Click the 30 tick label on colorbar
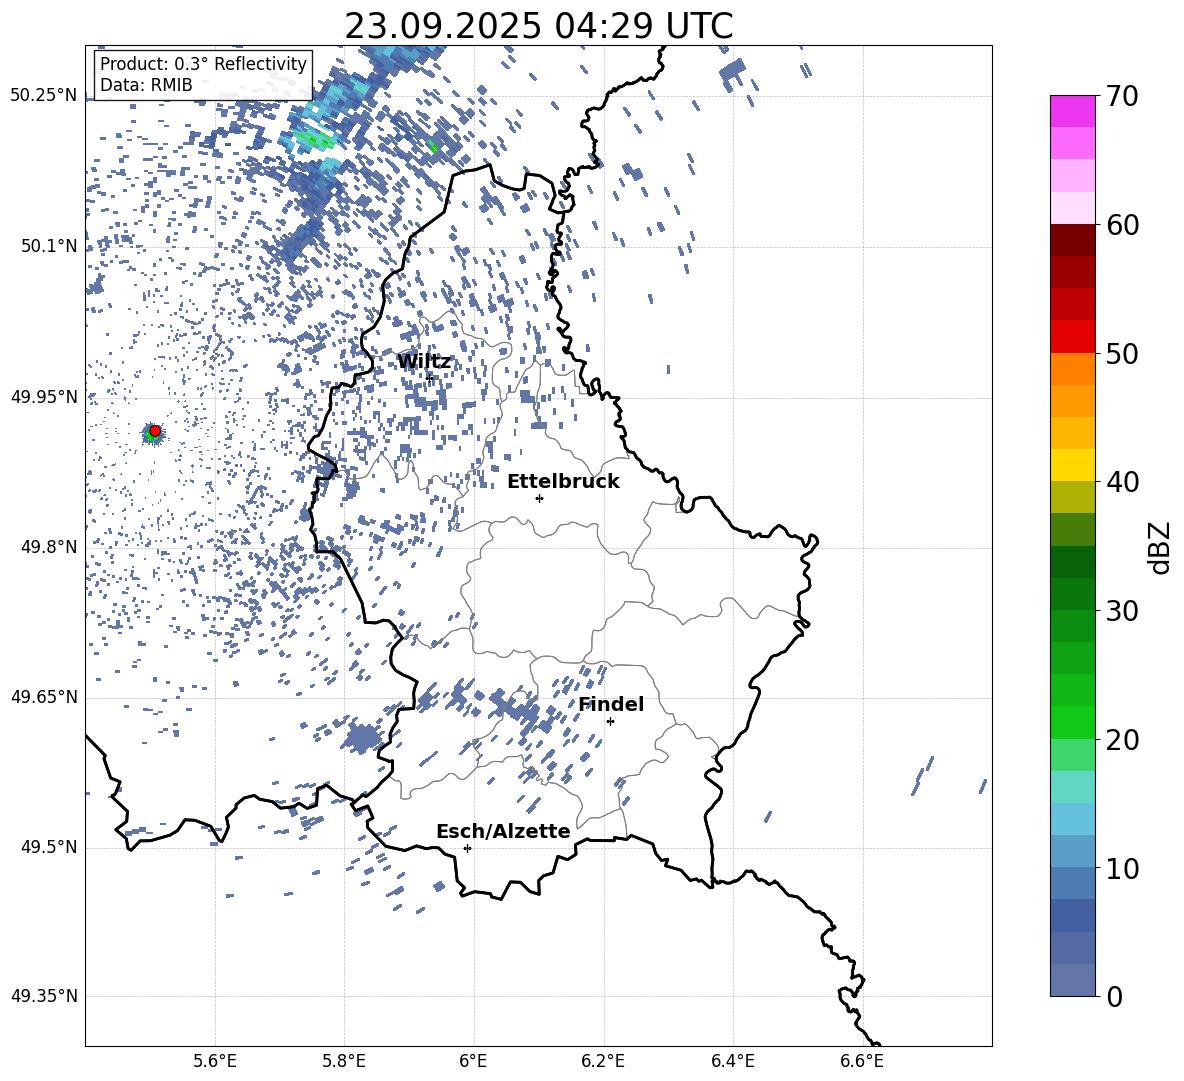The image size is (1184, 1081). tap(1122, 611)
